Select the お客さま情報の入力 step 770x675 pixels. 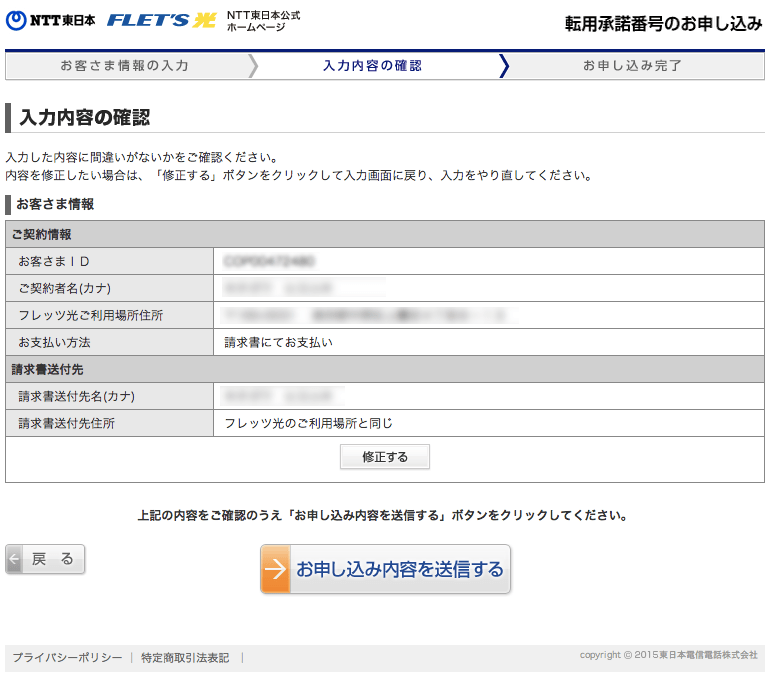pos(125,65)
